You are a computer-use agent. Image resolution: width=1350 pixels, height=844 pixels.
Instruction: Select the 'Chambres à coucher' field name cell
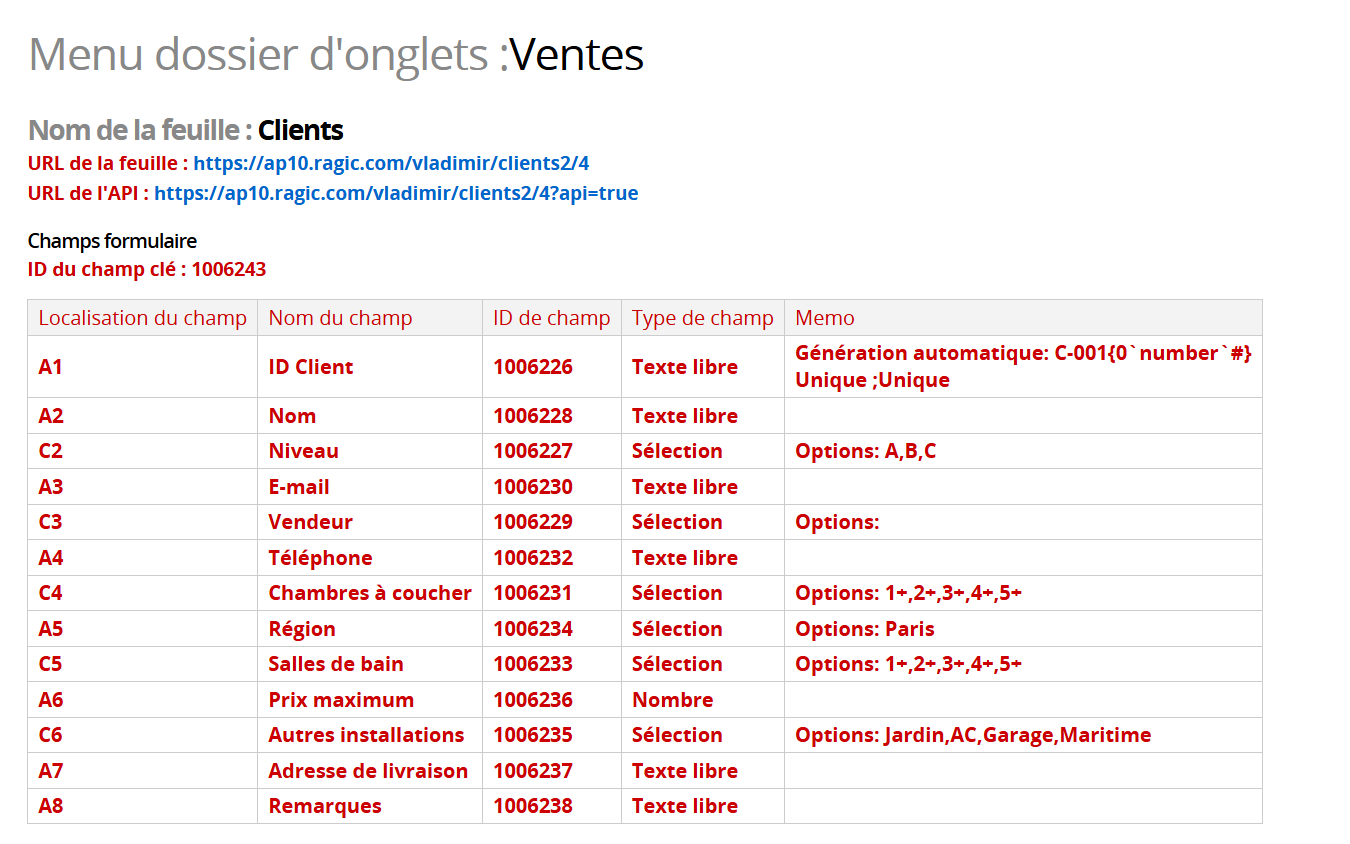click(x=370, y=593)
